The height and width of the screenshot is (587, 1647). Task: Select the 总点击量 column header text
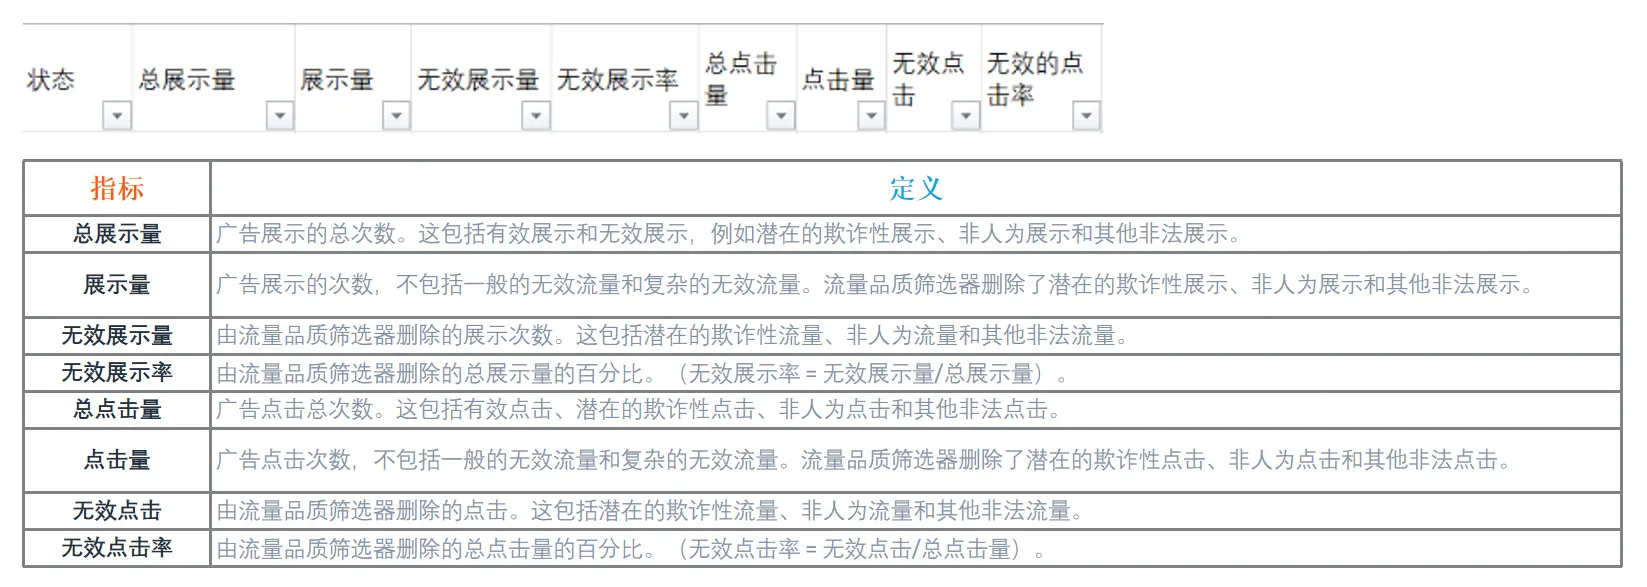[741, 79]
